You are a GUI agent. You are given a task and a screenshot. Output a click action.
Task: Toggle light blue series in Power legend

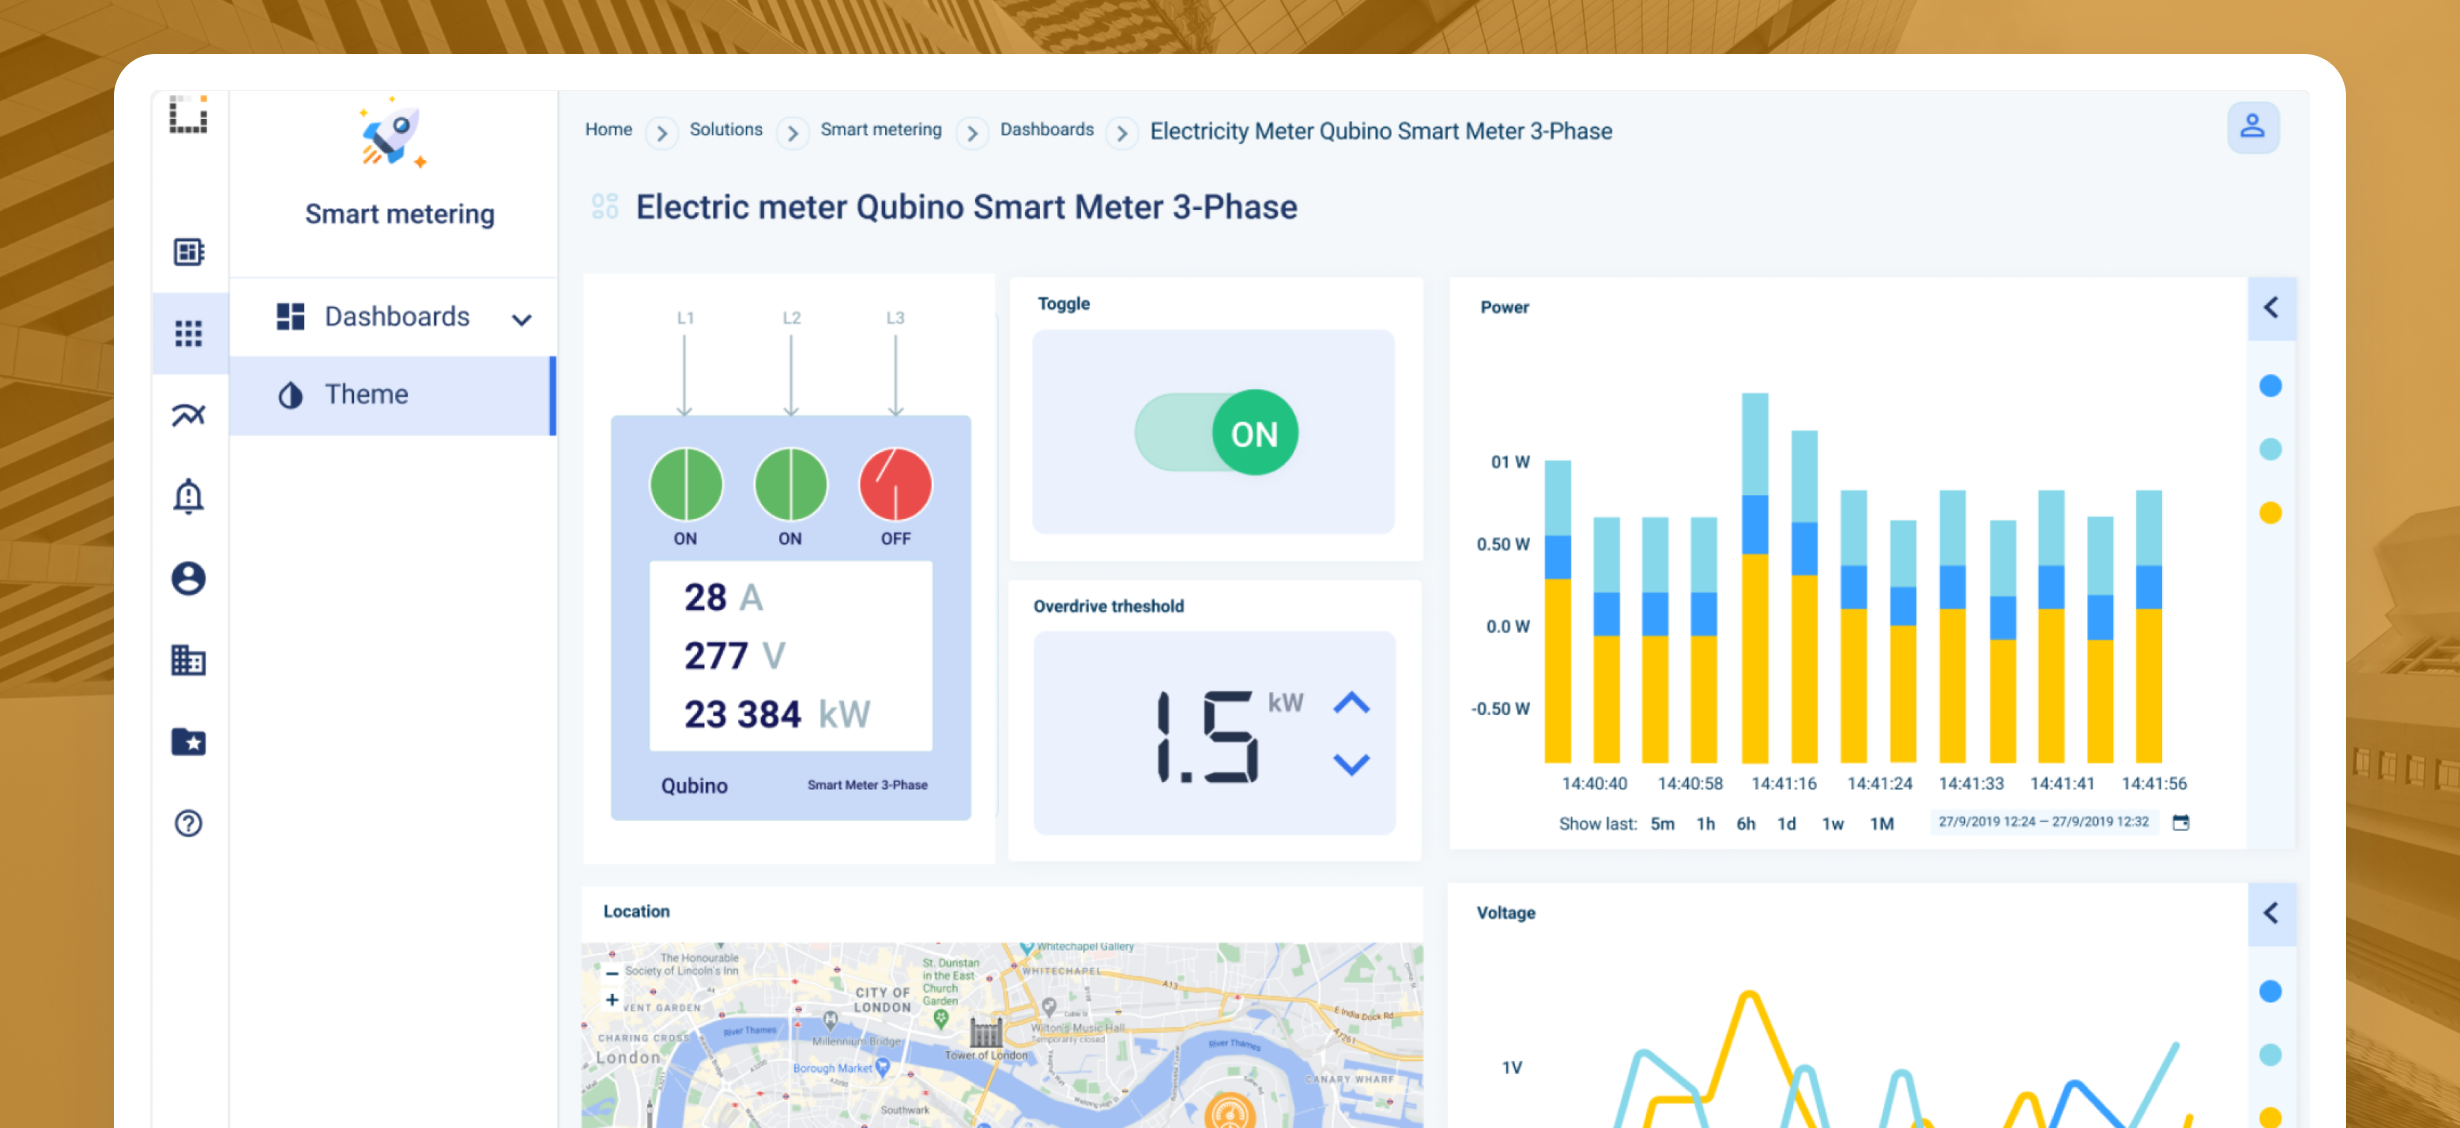[x=2271, y=449]
